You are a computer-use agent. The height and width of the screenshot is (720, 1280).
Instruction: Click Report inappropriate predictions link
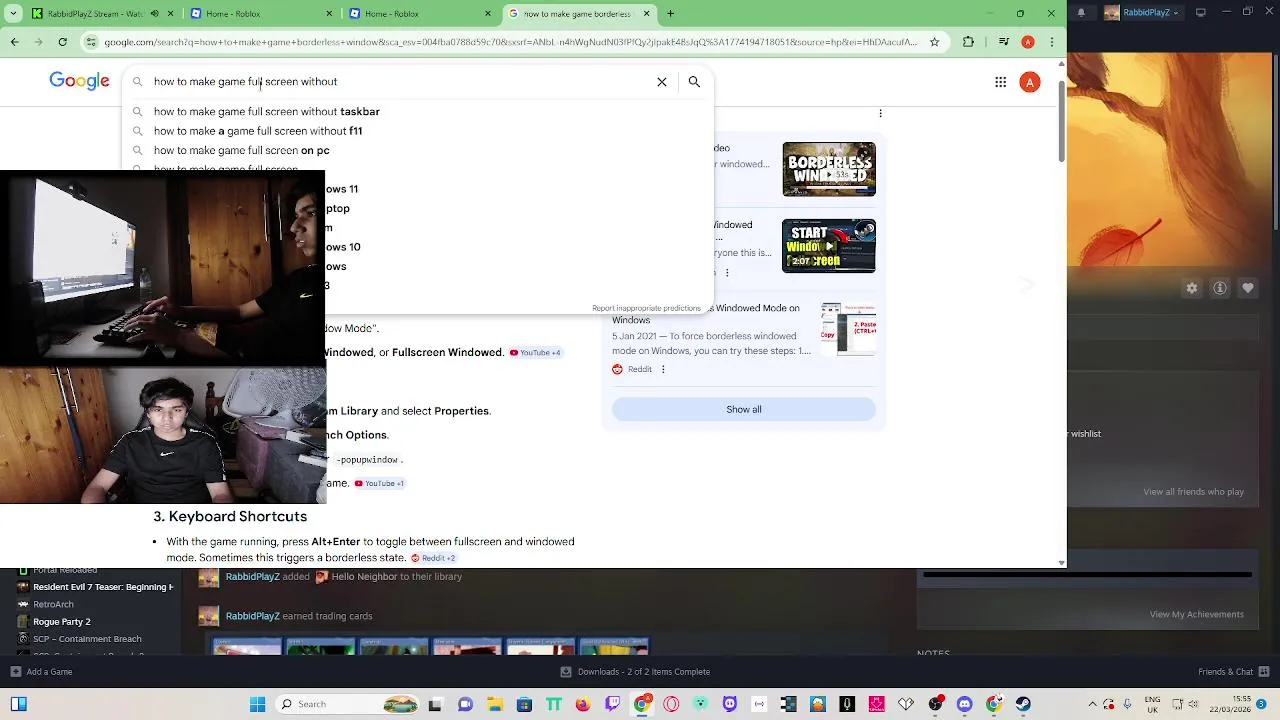tap(646, 308)
